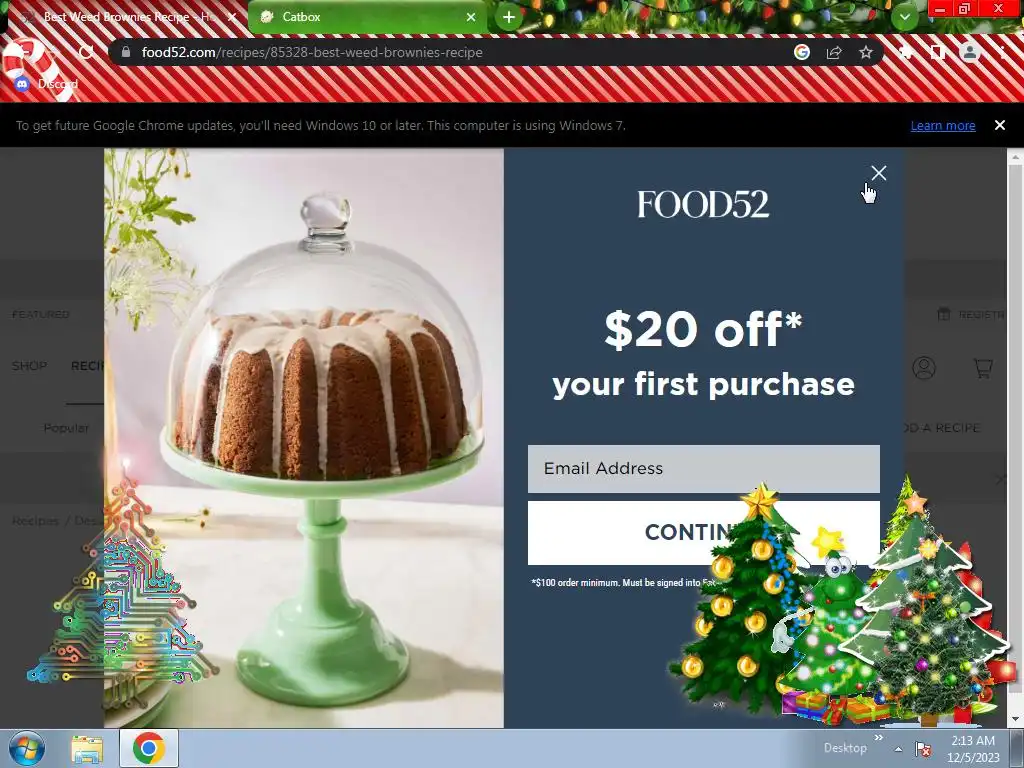This screenshot has width=1024, height=768.
Task: Focus the Email Address field
Action: click(x=703, y=469)
